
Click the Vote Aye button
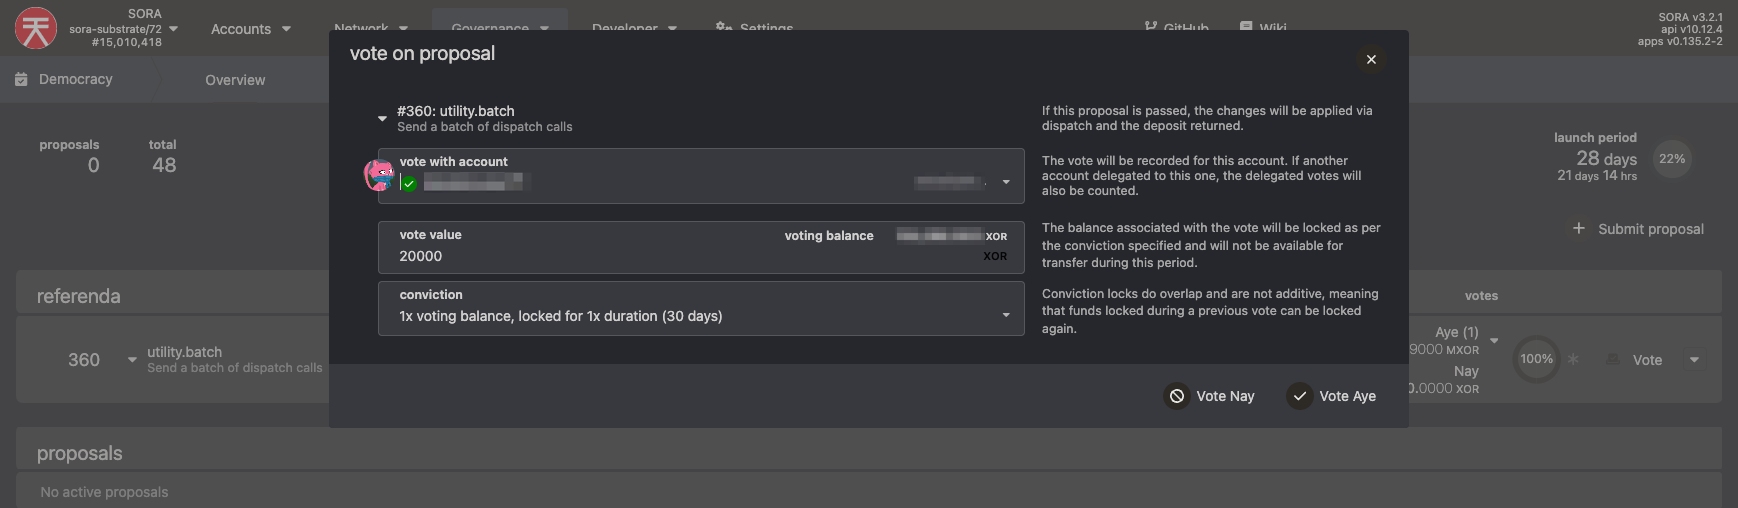pyautogui.click(x=1332, y=396)
